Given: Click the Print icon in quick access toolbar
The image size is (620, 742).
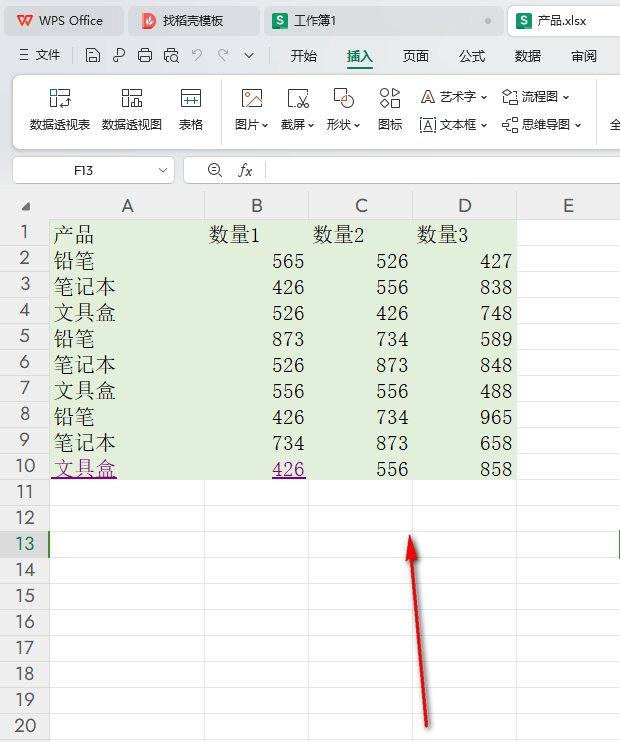Looking at the screenshot, I should click(x=145, y=56).
